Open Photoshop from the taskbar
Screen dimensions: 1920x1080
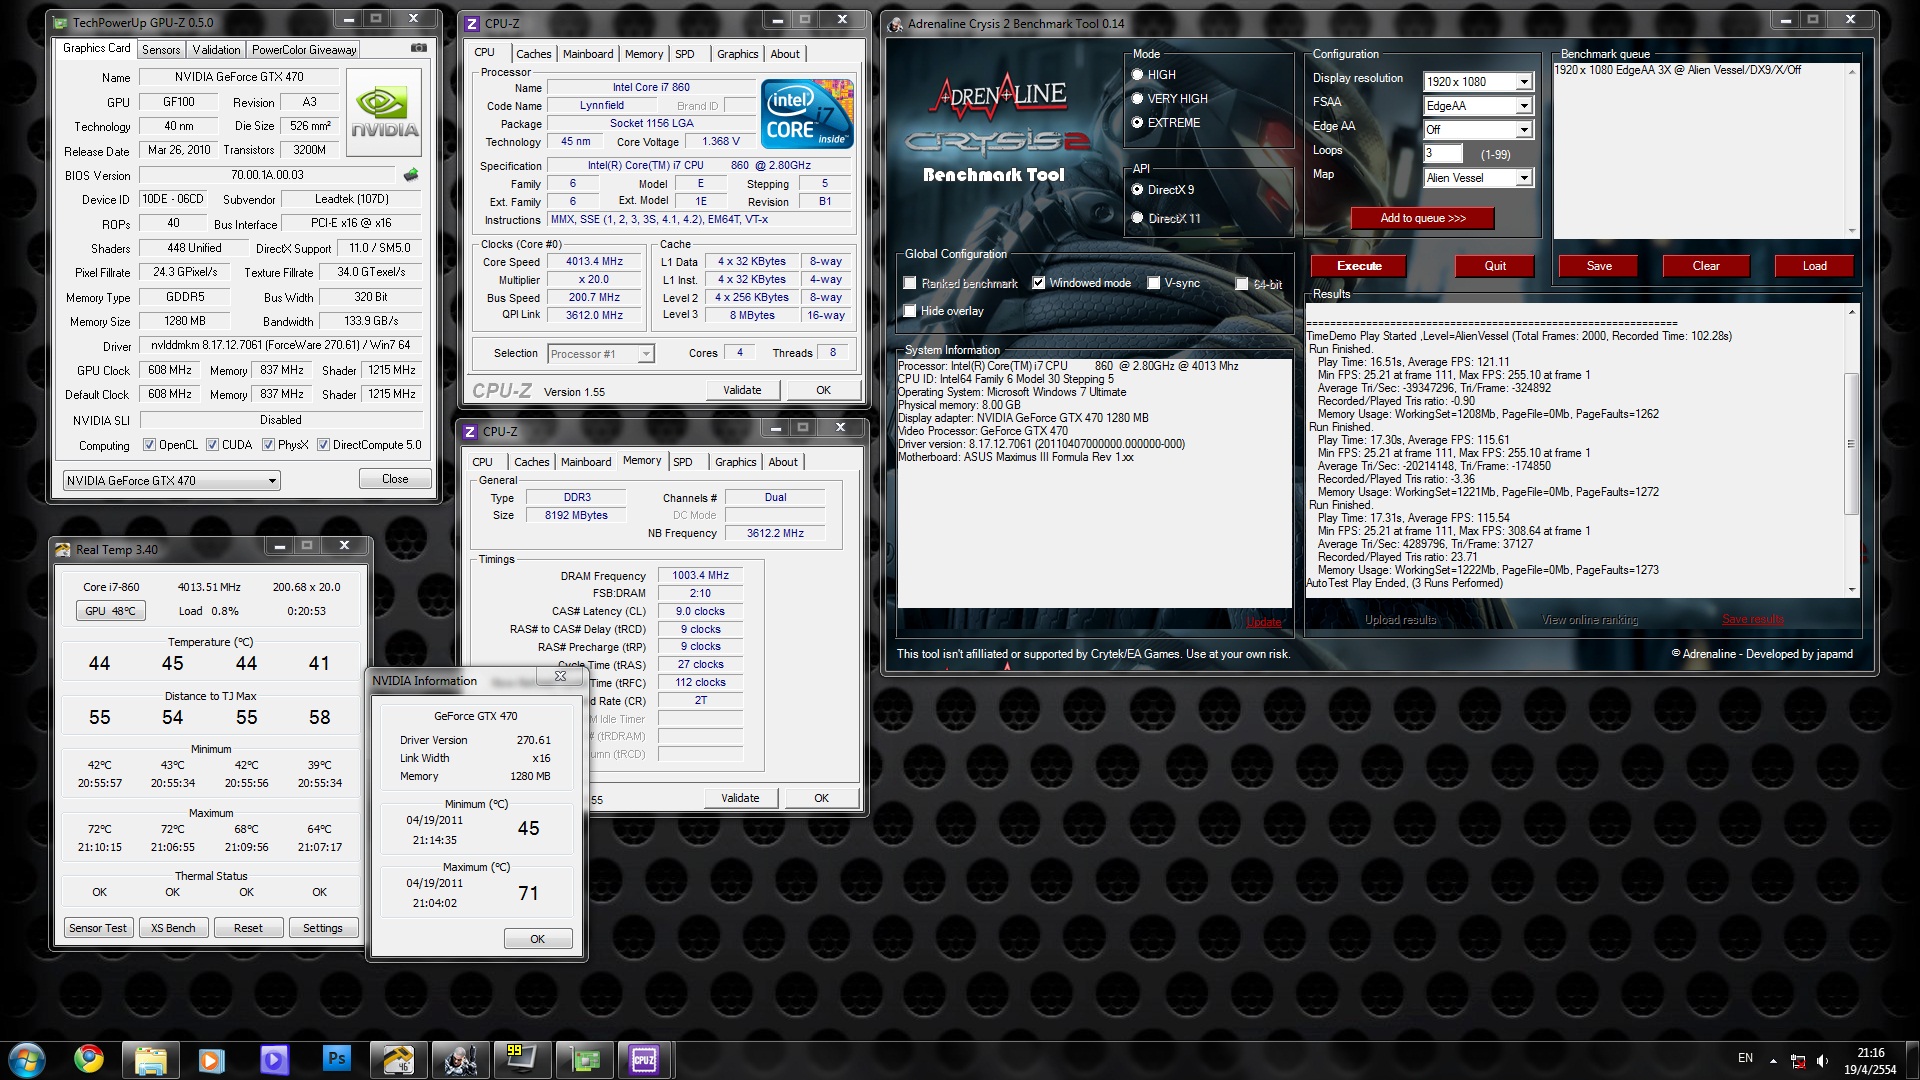(336, 1059)
